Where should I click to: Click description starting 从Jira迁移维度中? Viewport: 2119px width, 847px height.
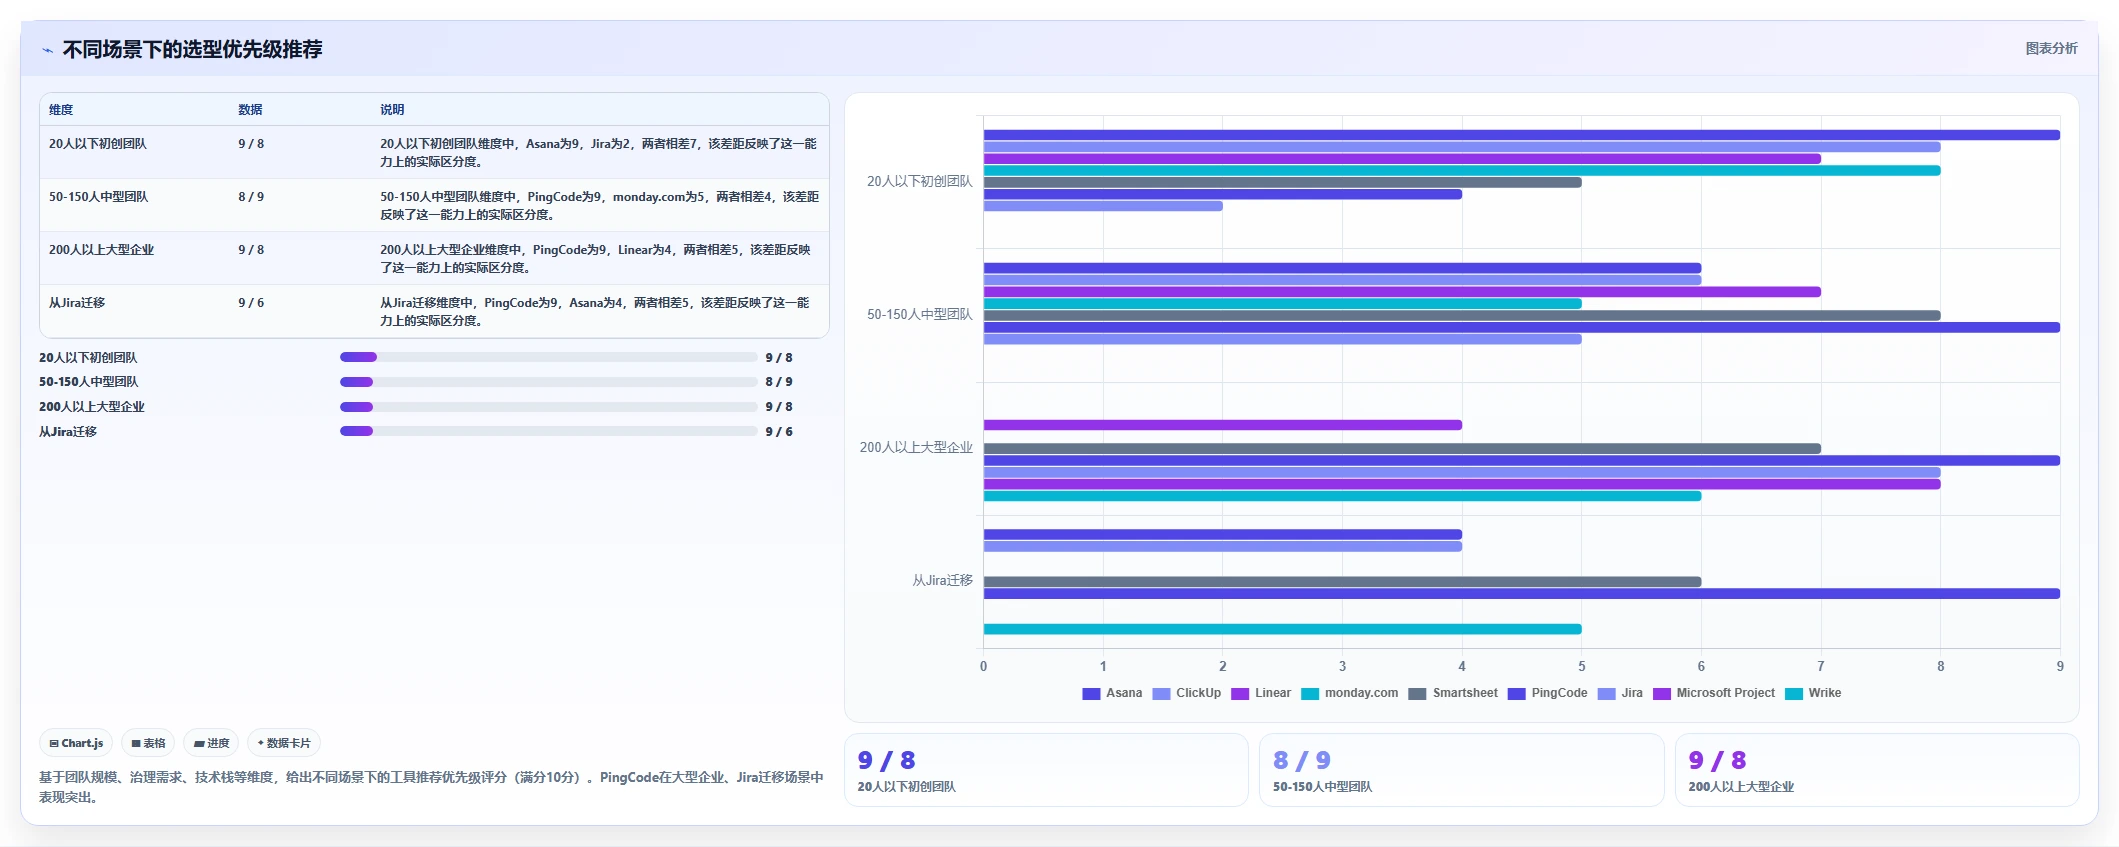(595, 312)
